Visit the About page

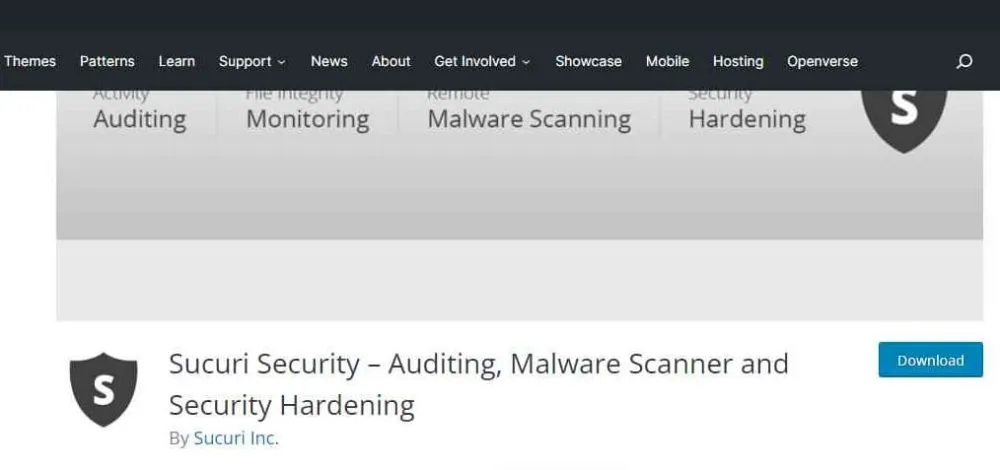(x=391, y=61)
